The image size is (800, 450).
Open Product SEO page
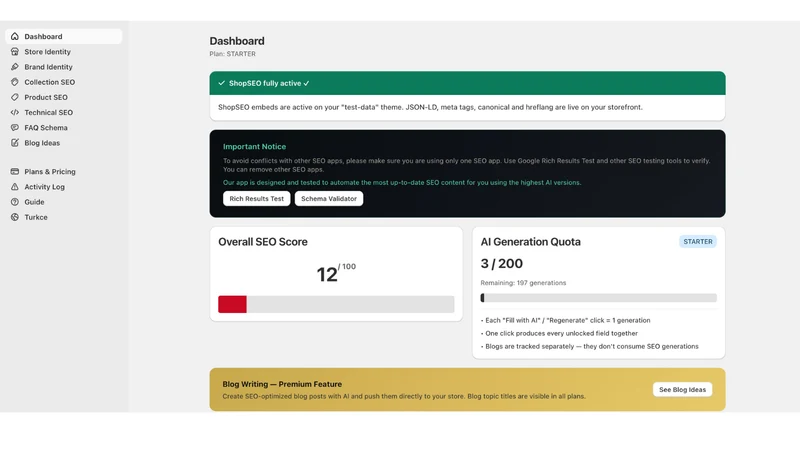[64, 97]
